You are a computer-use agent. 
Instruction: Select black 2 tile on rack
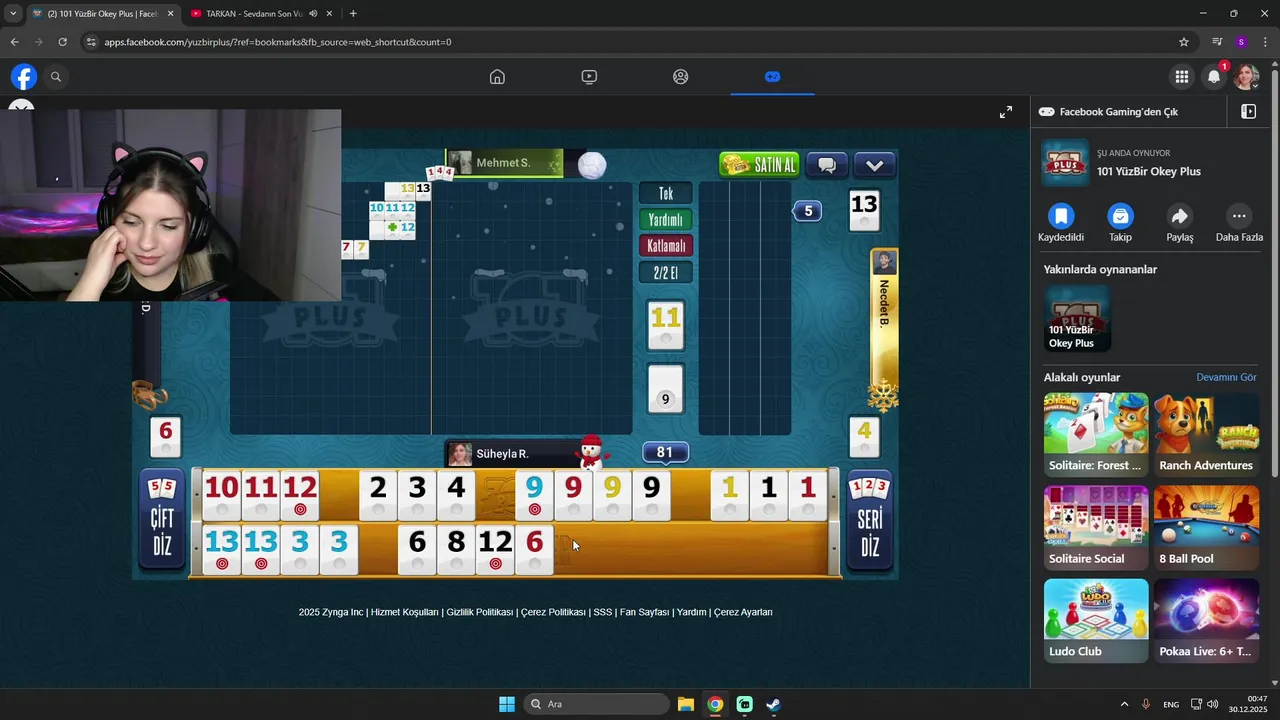click(x=378, y=495)
